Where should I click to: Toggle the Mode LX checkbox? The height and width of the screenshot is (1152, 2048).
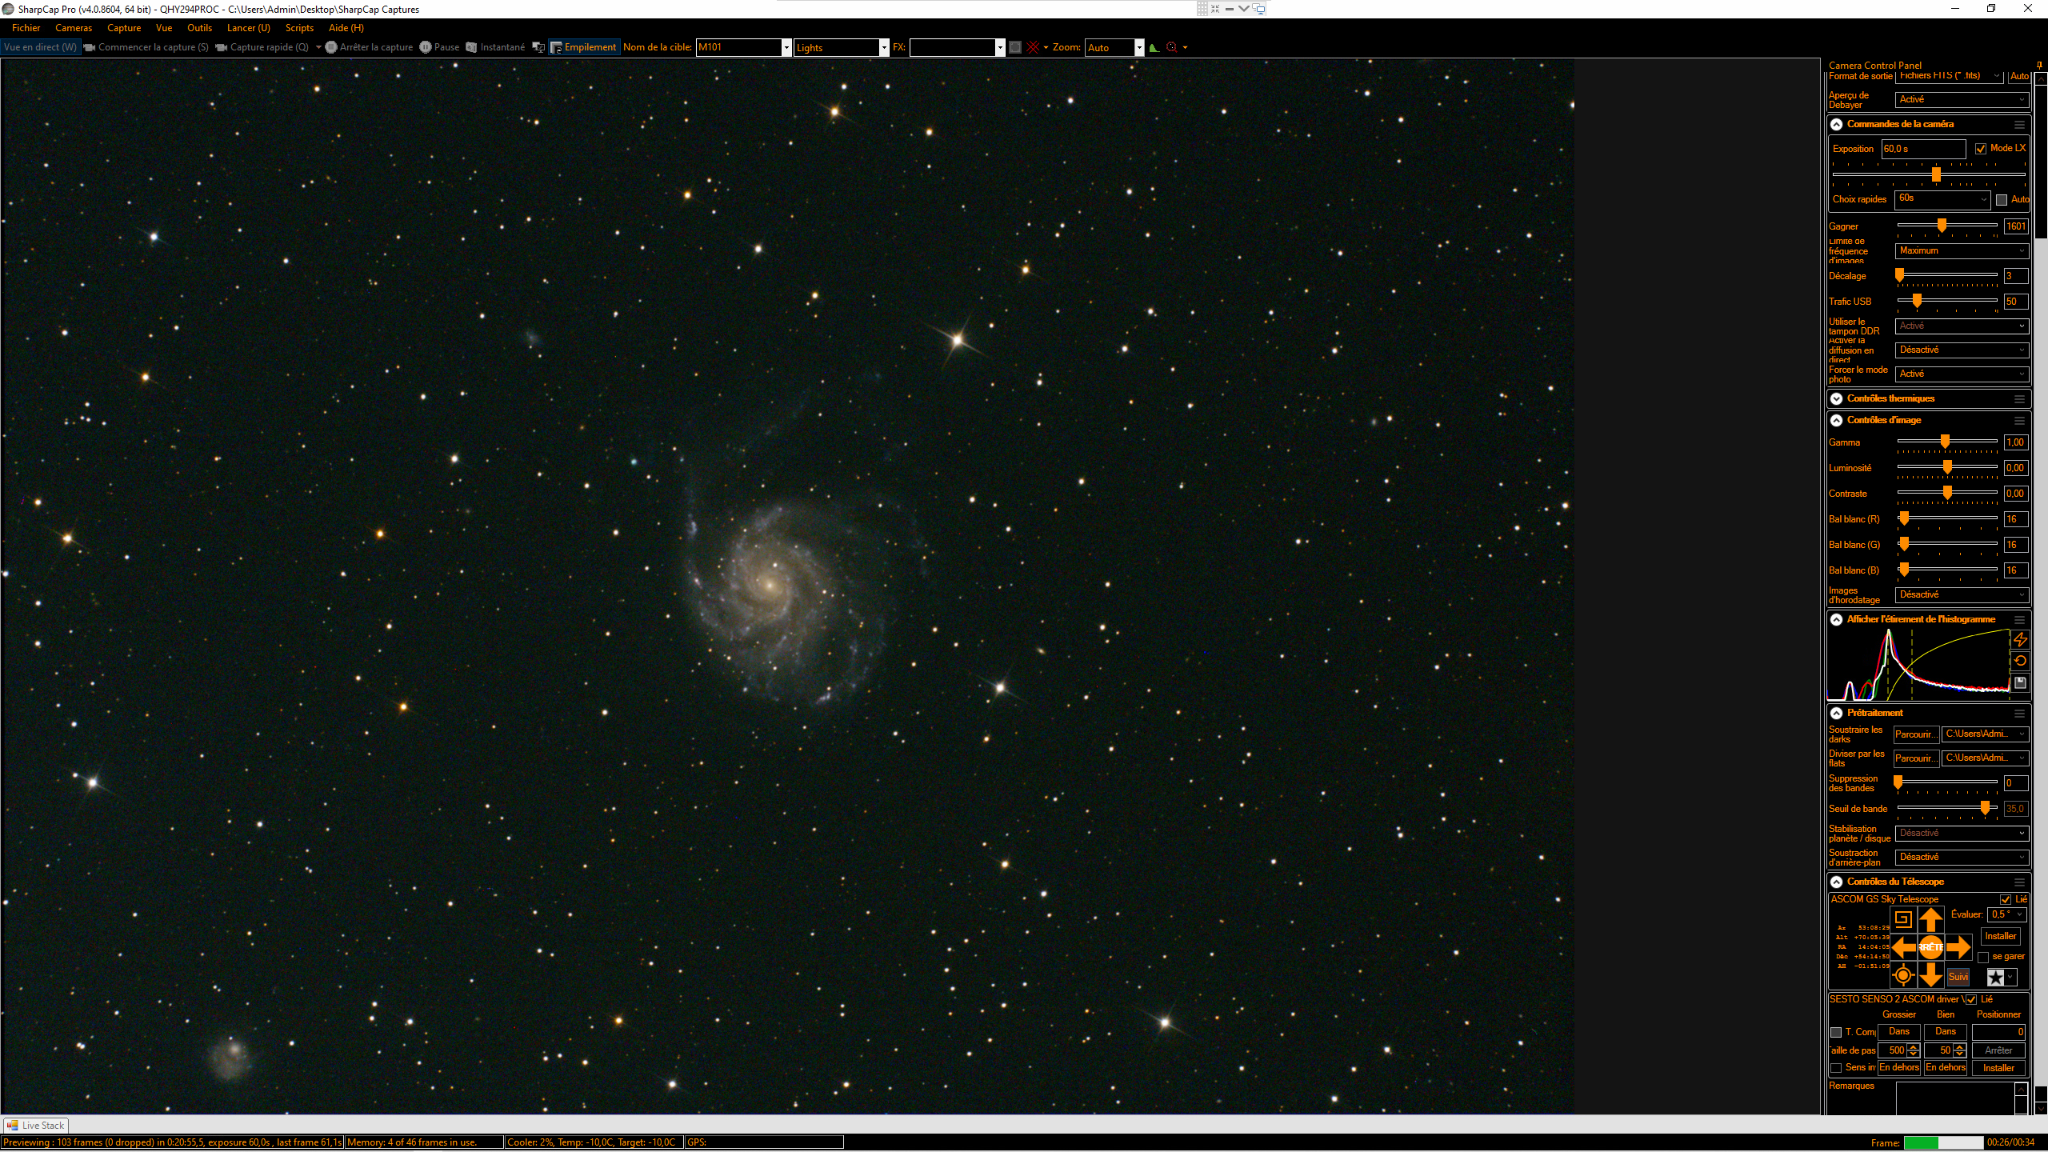1981,148
